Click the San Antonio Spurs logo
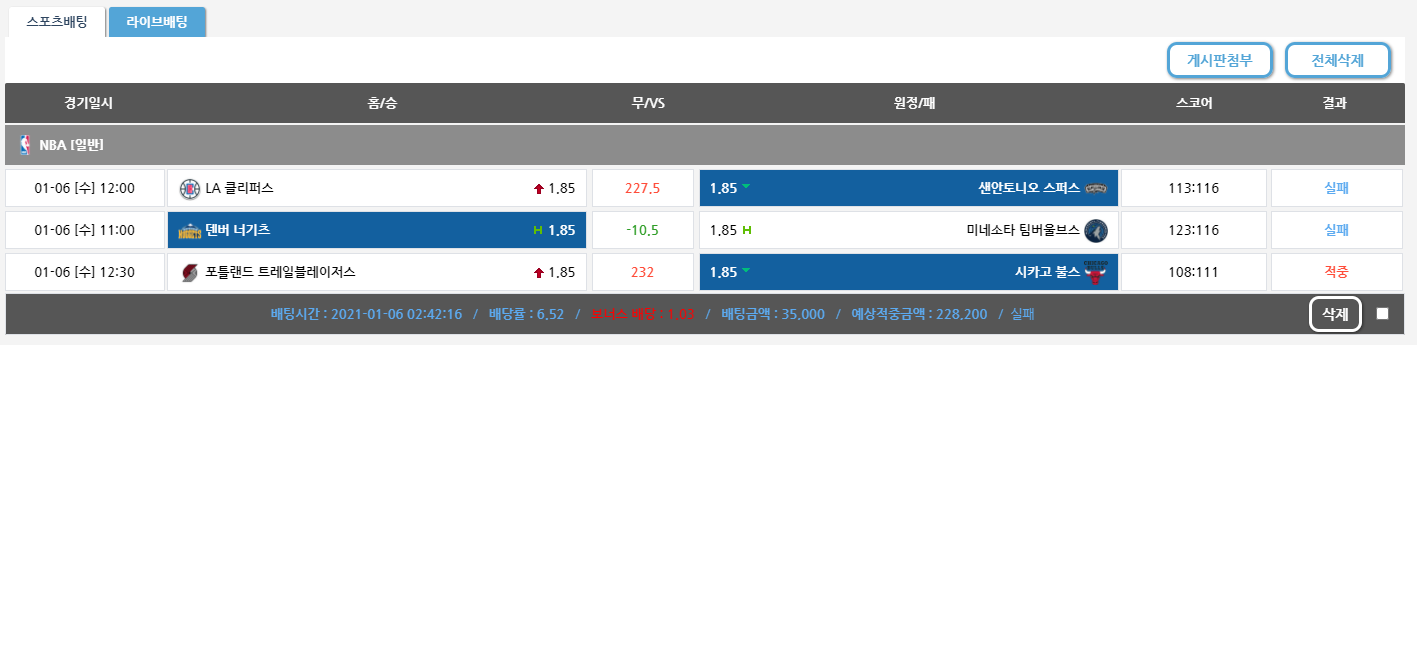1417x648 pixels. coord(1096,189)
